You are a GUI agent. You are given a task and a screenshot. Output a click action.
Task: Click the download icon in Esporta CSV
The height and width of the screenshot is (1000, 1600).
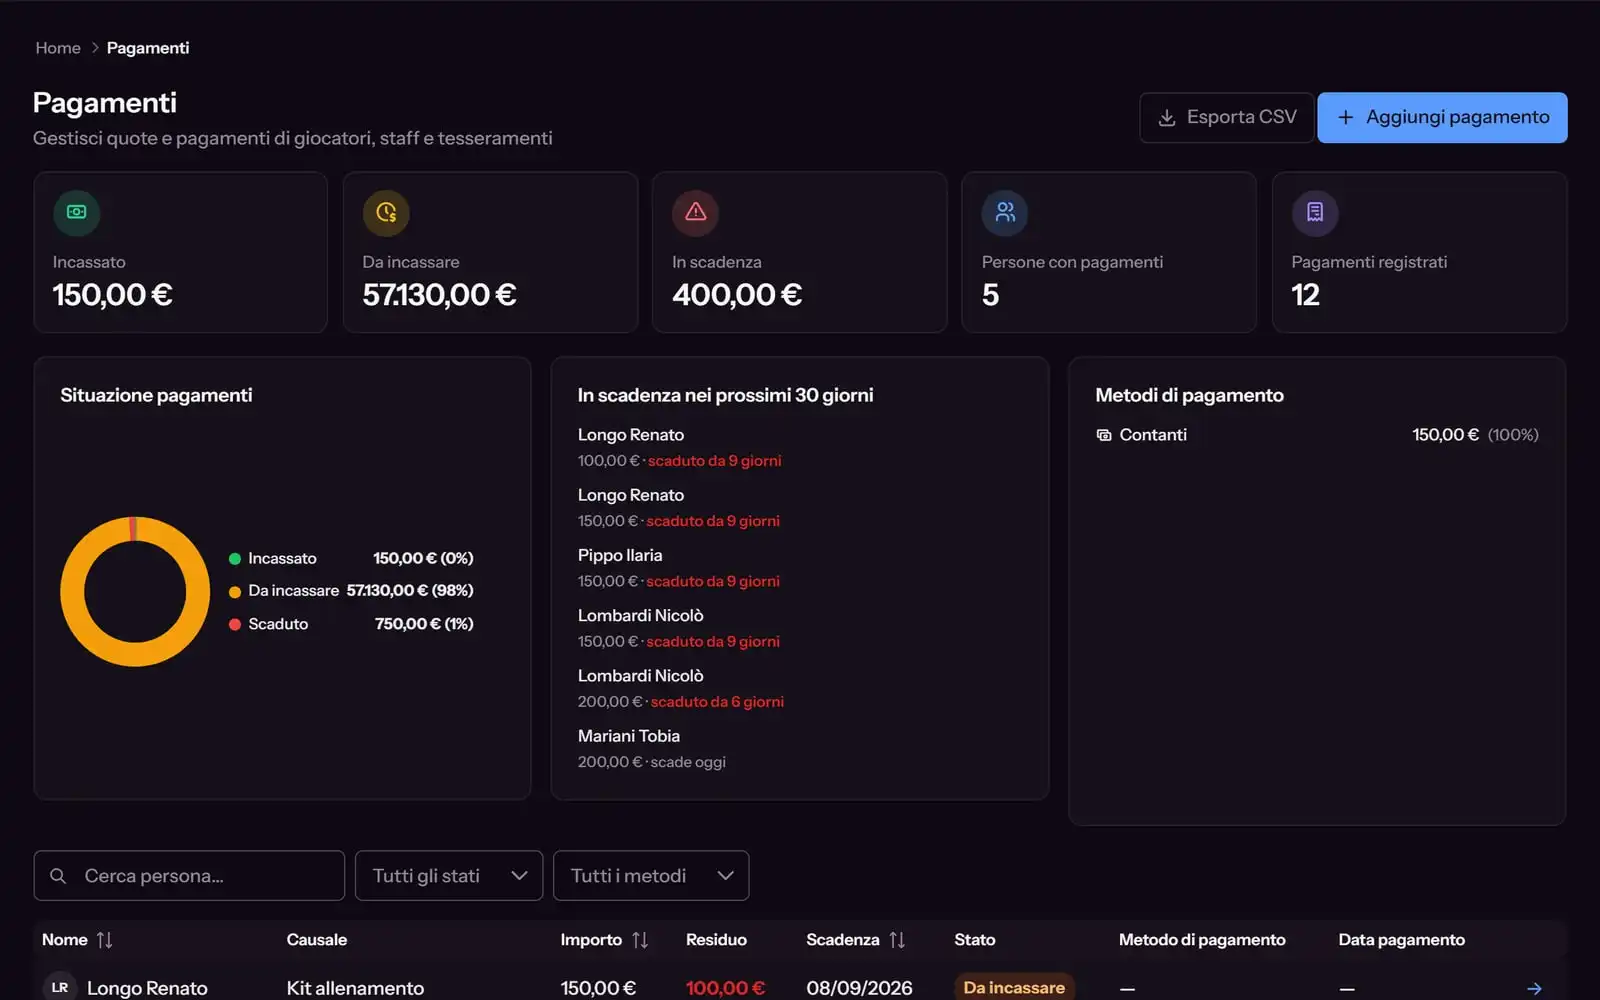(x=1166, y=118)
